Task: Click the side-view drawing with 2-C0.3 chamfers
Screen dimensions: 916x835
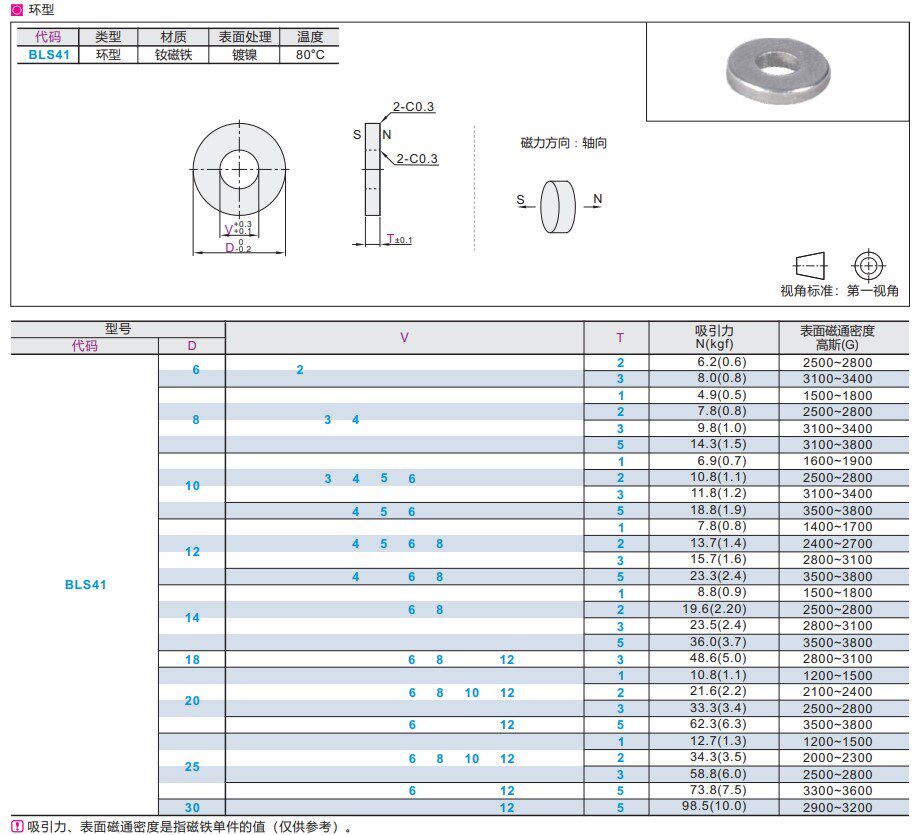Action: tap(374, 170)
